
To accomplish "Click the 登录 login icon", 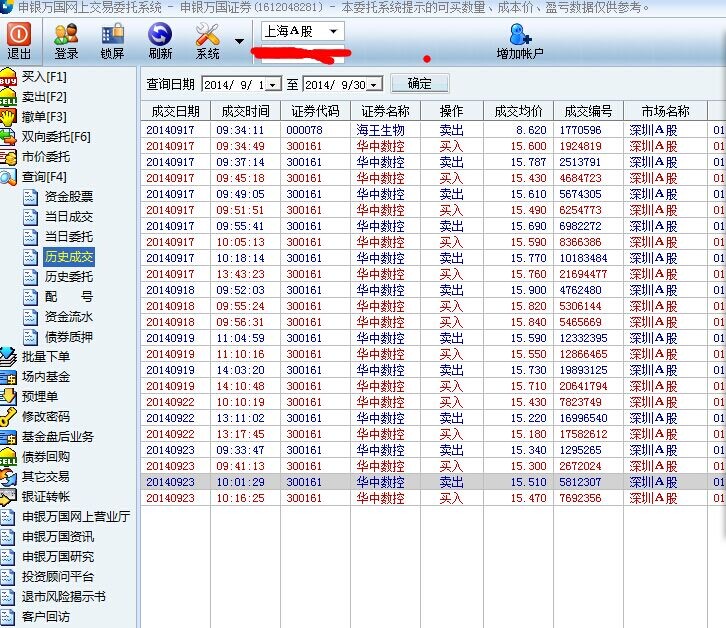I will pos(66,34).
